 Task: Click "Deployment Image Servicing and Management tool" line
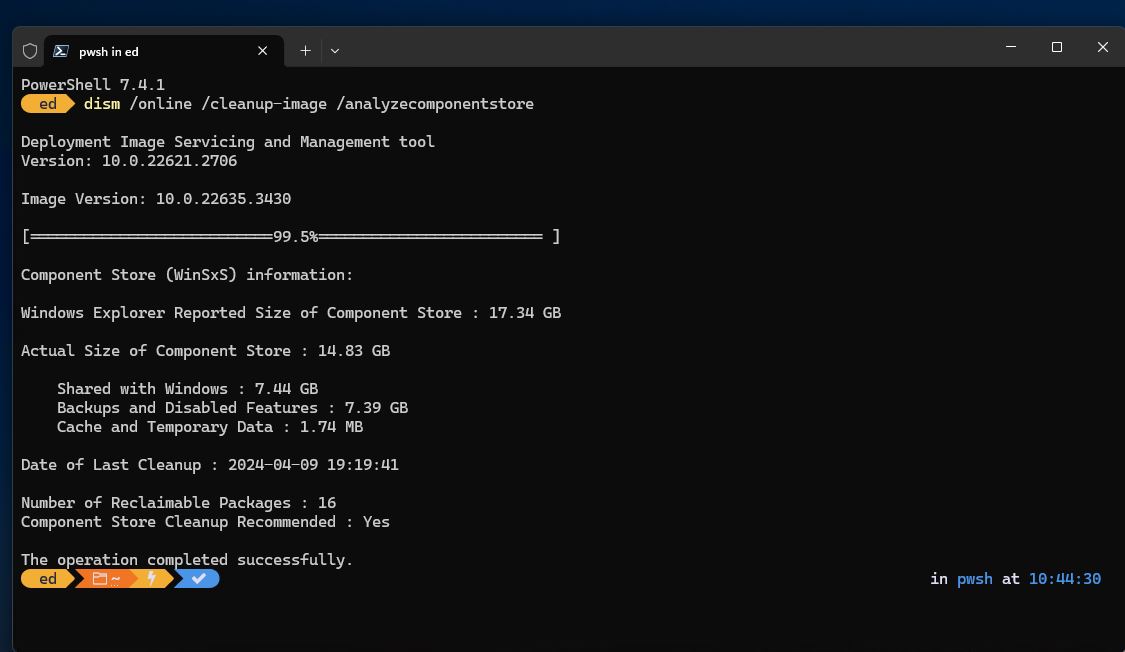(x=227, y=142)
